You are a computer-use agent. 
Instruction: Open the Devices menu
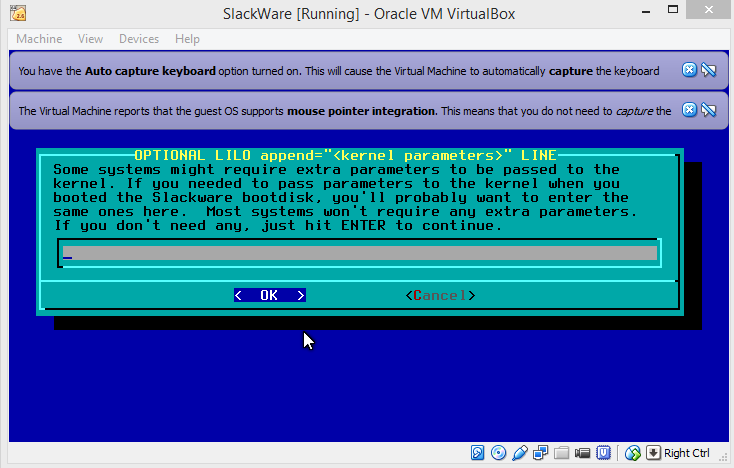[x=139, y=39]
